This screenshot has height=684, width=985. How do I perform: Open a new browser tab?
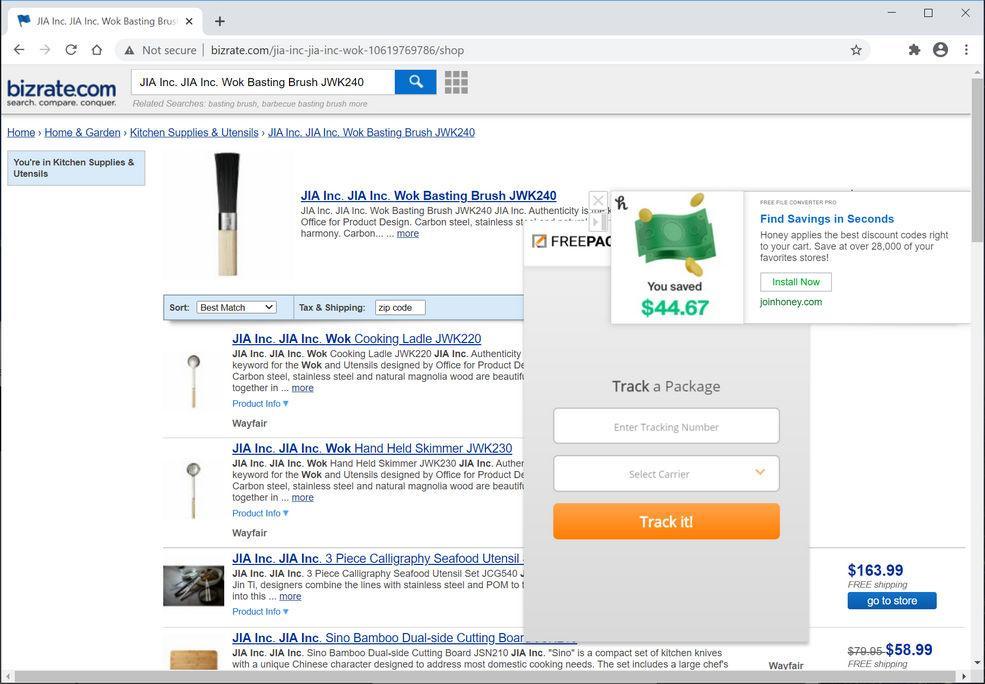pyautogui.click(x=219, y=21)
